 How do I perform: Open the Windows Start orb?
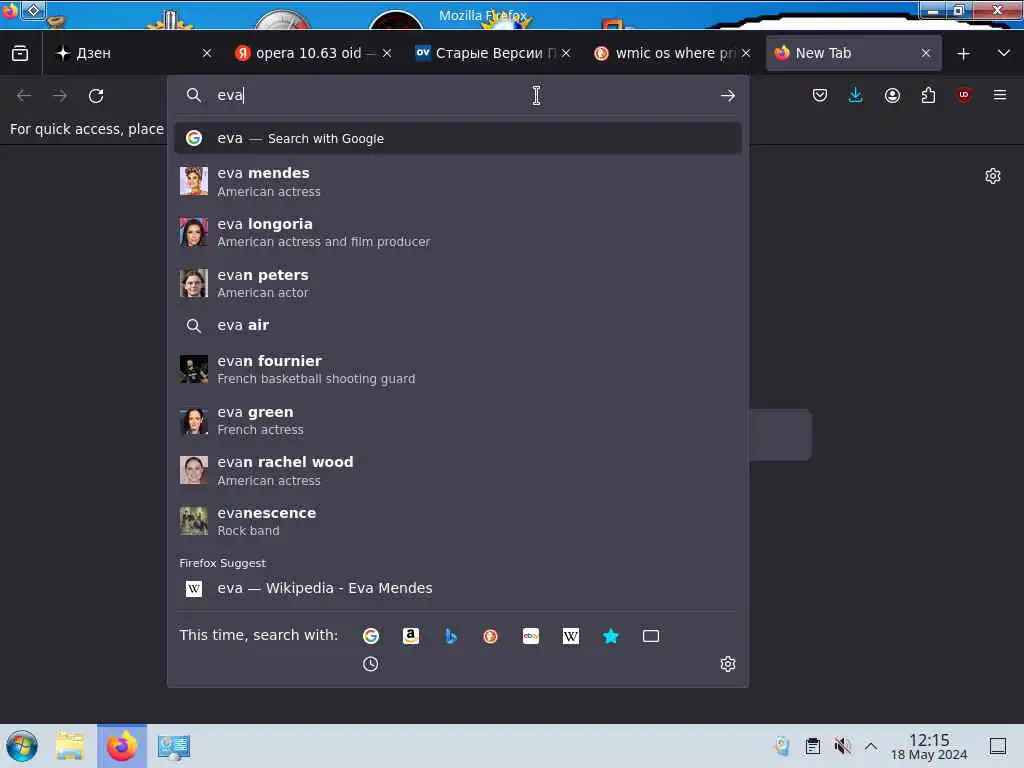tap(22, 746)
